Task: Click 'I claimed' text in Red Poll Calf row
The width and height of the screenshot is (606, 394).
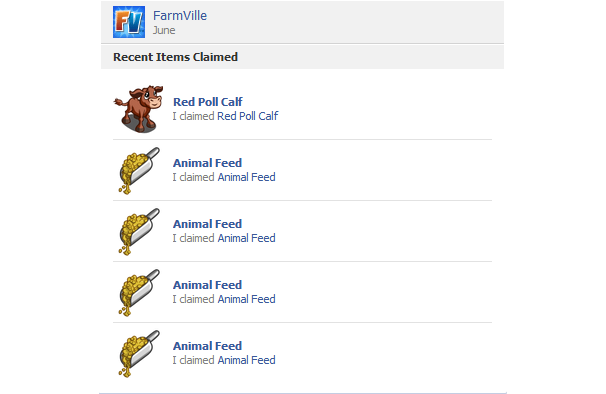Action: [x=193, y=116]
